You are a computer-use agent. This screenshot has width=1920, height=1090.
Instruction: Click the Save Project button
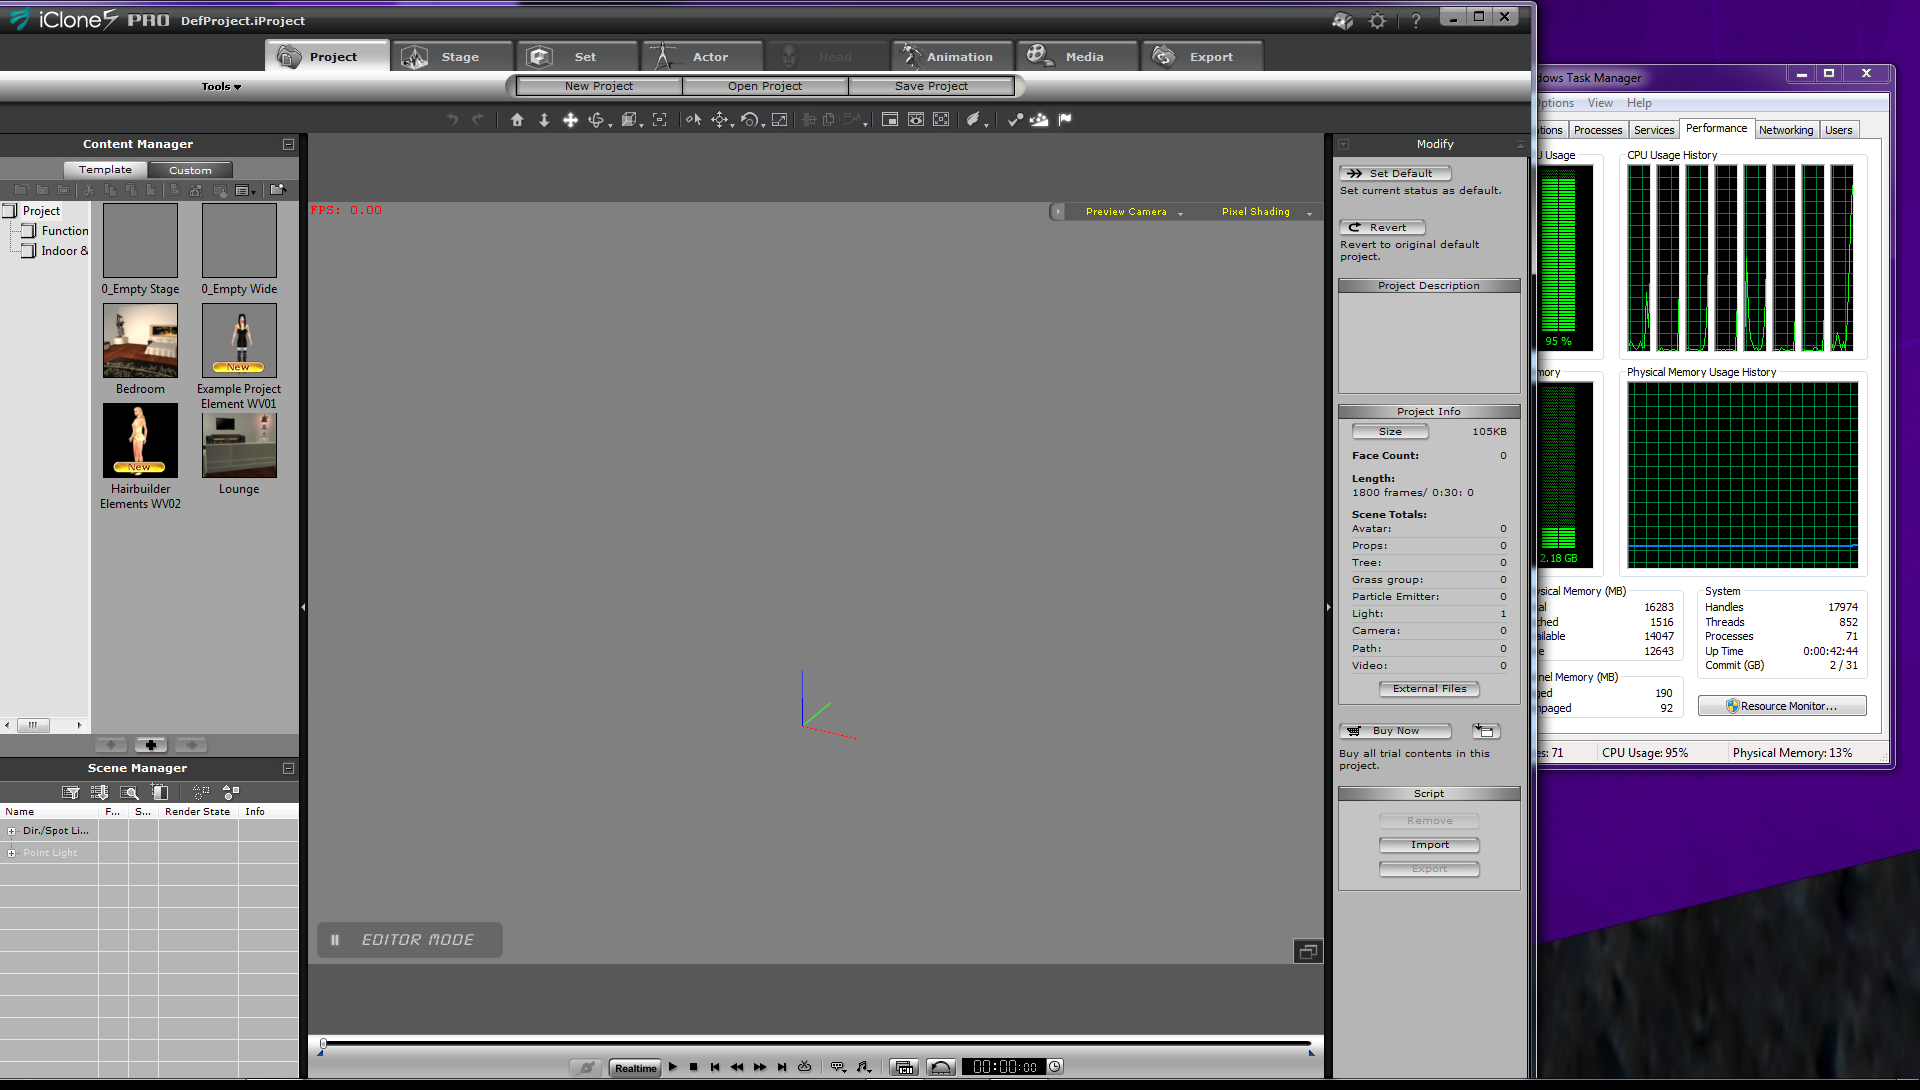[931, 86]
